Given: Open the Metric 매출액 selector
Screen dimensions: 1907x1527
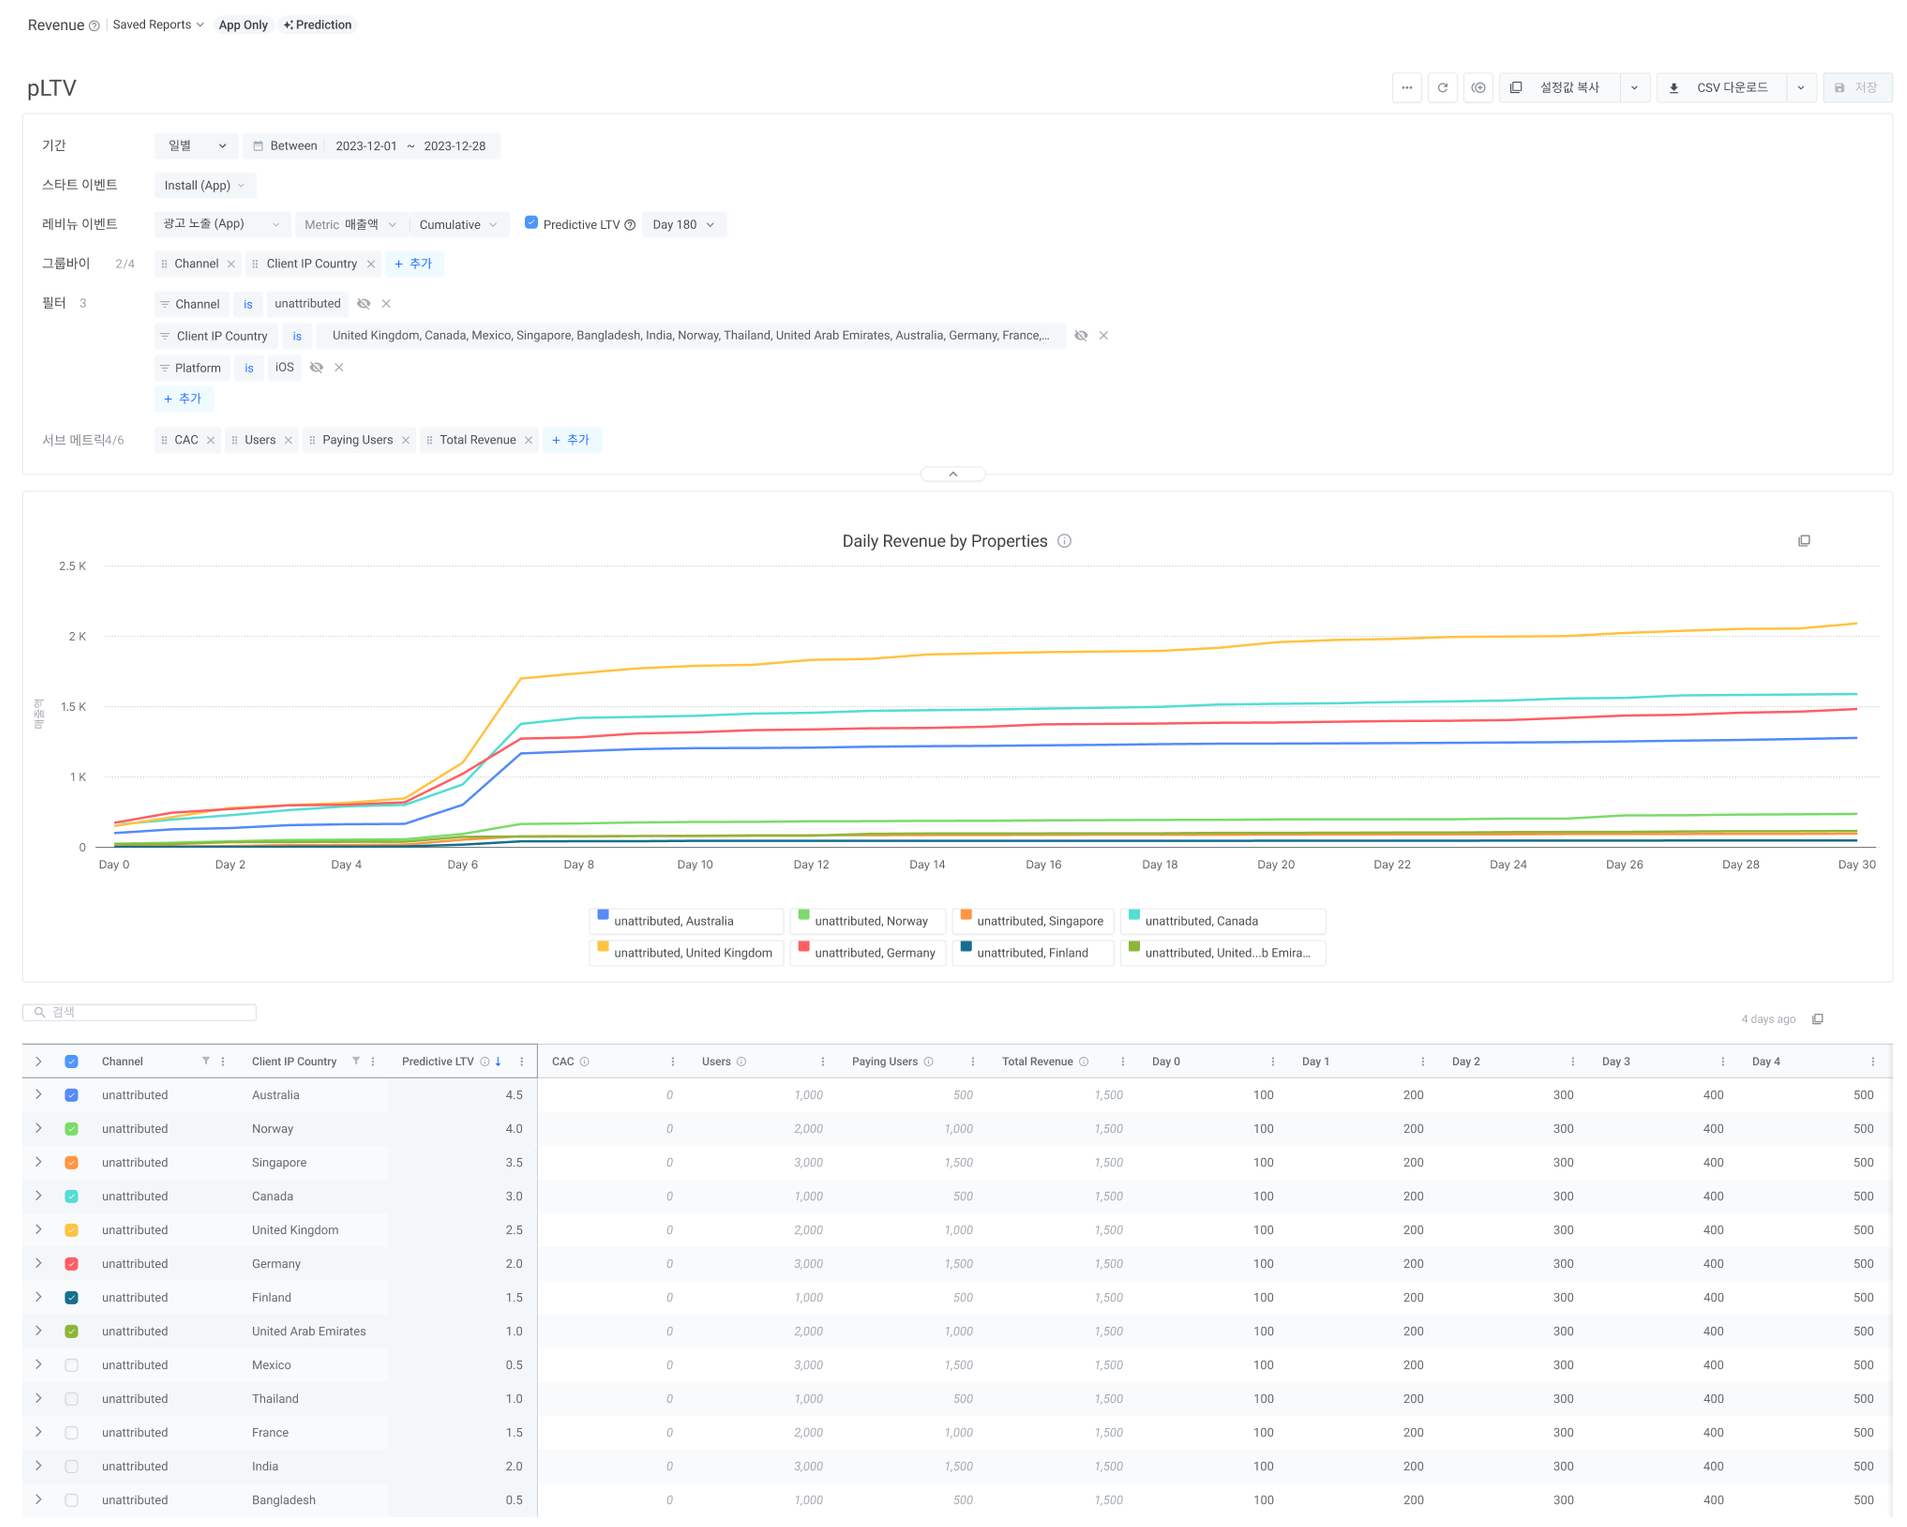Looking at the screenshot, I should [350, 225].
